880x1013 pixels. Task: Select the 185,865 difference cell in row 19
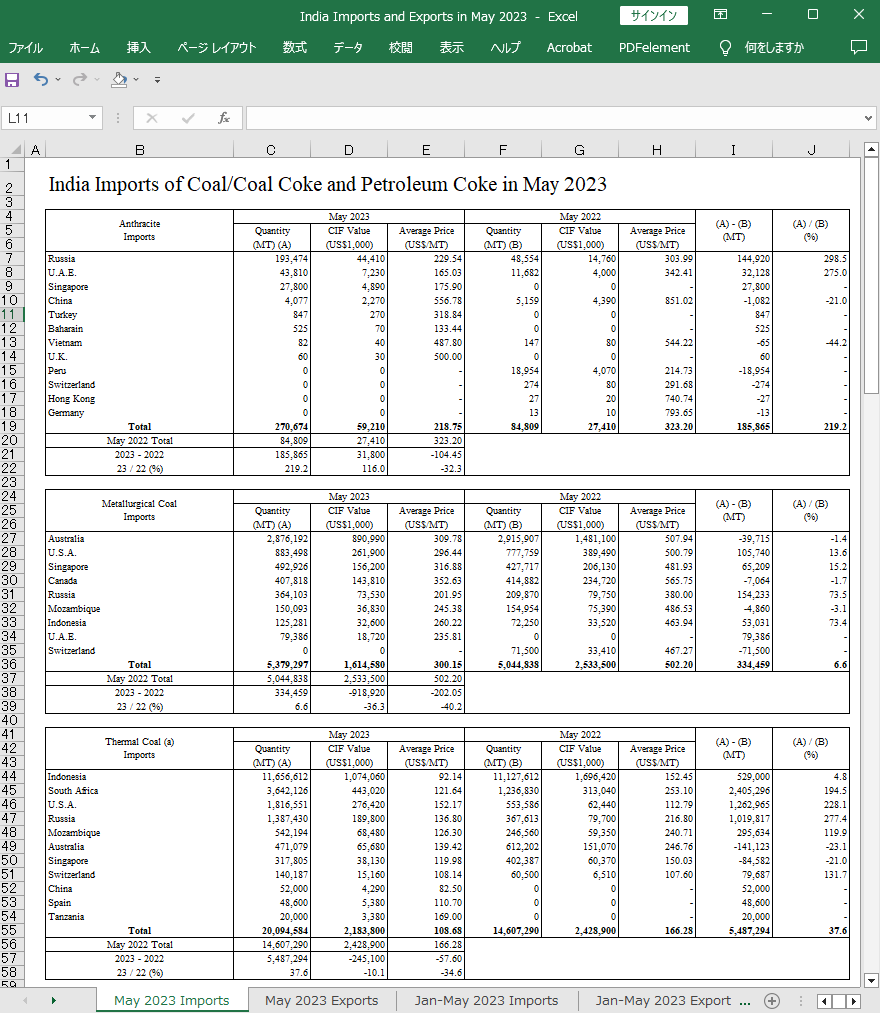click(733, 426)
